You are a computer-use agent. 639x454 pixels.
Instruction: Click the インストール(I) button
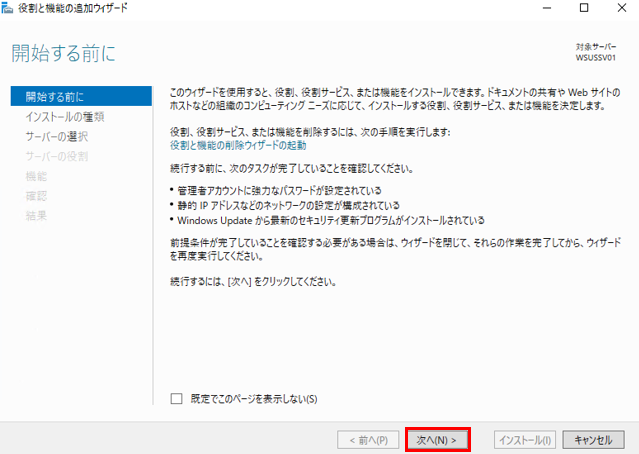pyautogui.click(x=525, y=439)
